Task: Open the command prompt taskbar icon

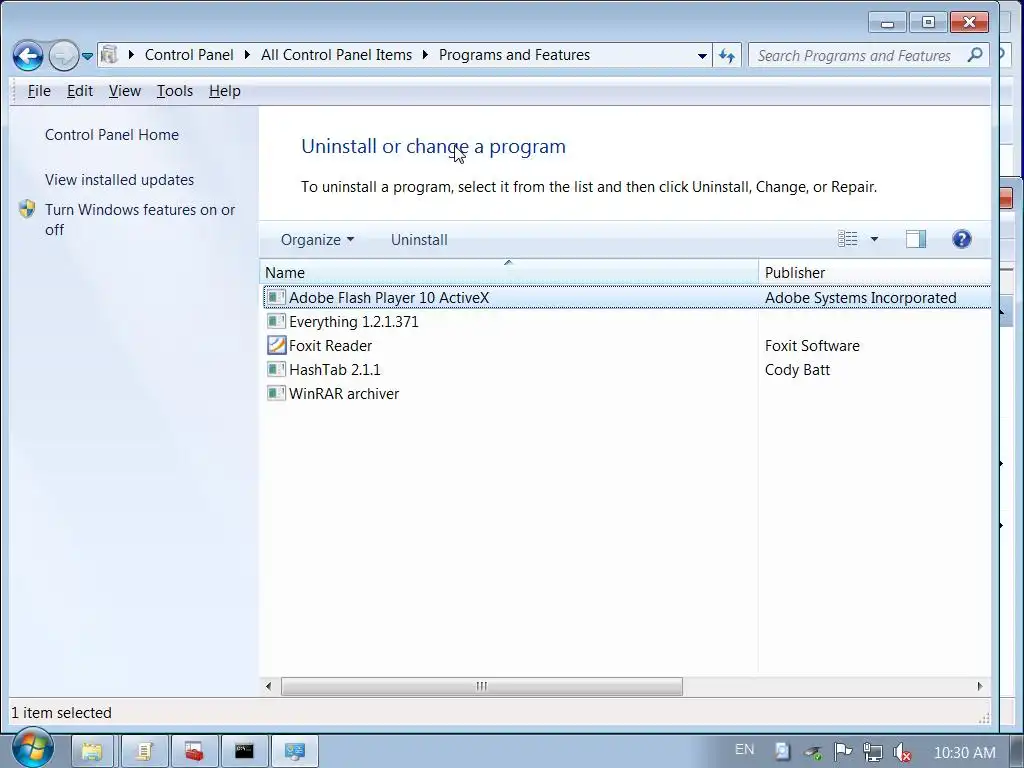Action: [244, 752]
